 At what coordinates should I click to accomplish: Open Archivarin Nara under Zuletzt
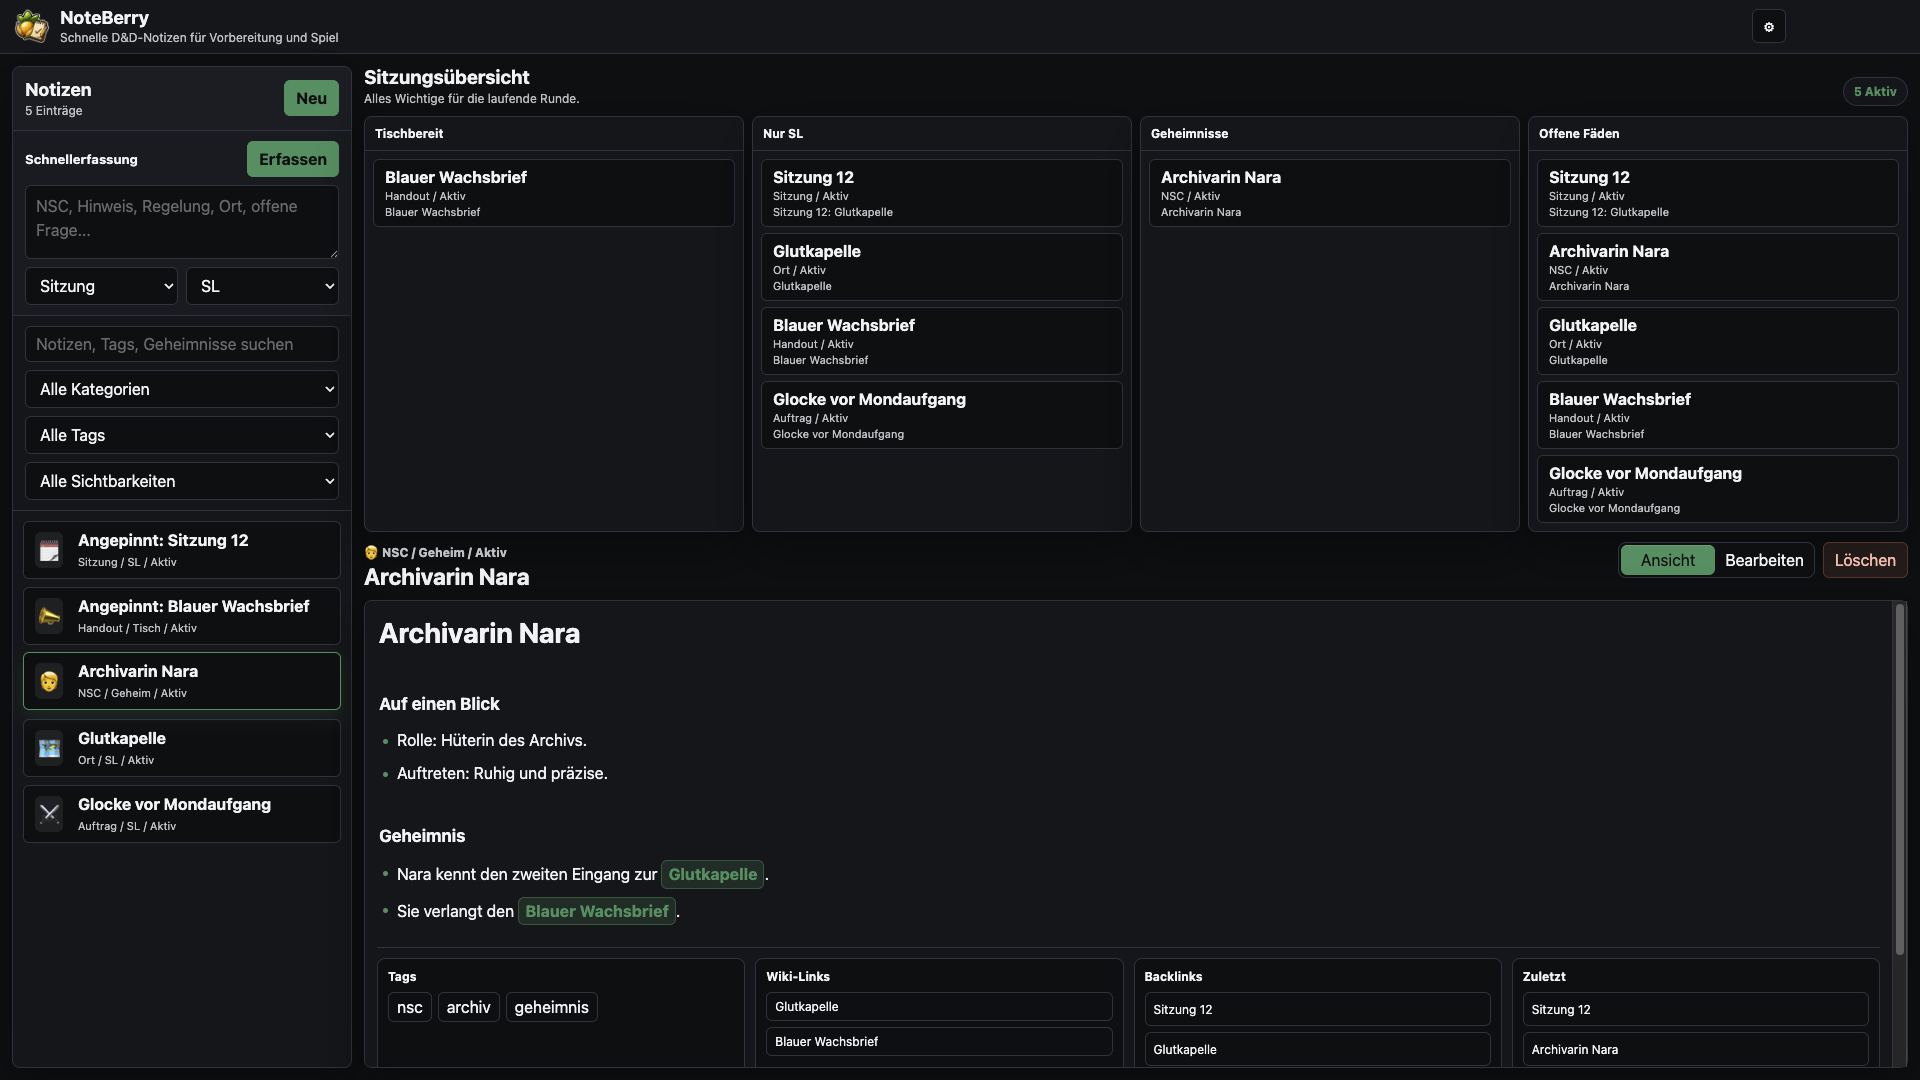point(1695,1050)
